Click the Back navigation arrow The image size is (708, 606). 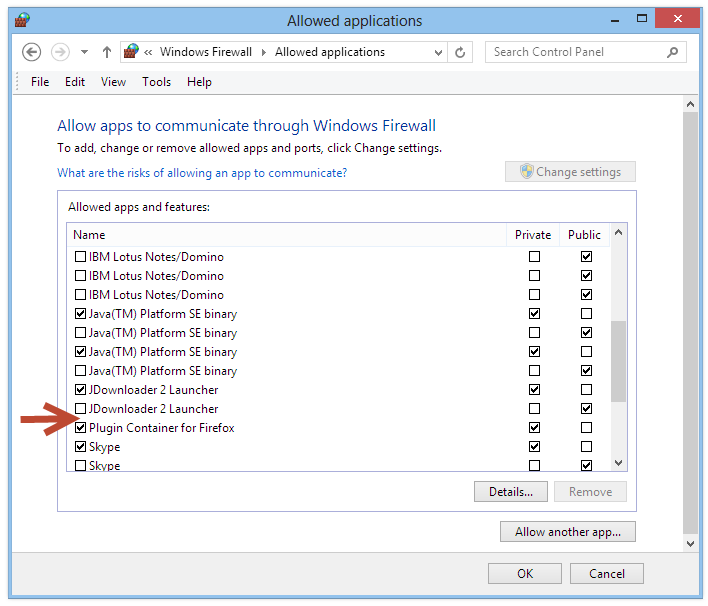tap(31, 52)
